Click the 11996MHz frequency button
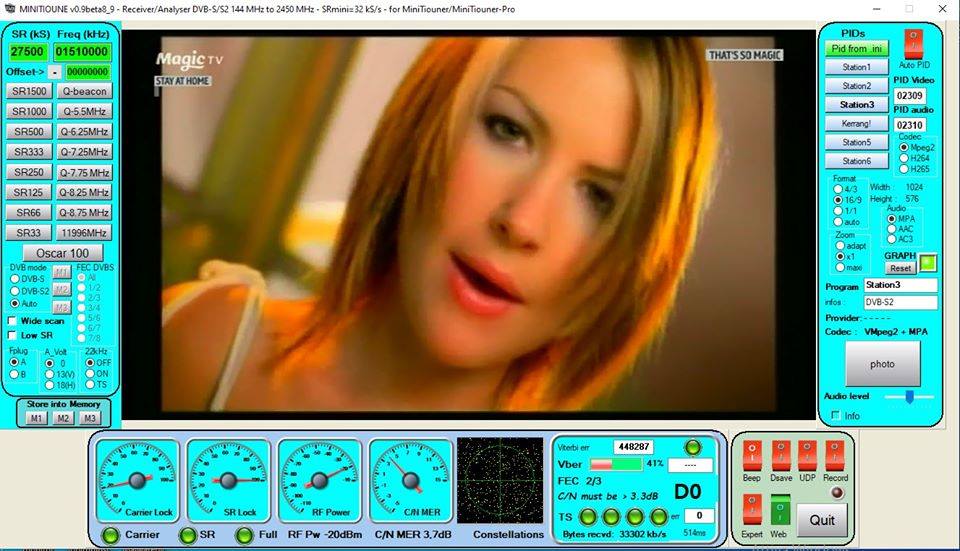 click(x=84, y=233)
